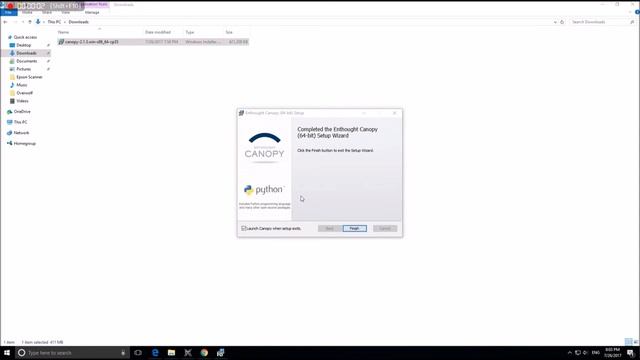
Task: Select Quick access in navigation pane
Action: [25, 37]
